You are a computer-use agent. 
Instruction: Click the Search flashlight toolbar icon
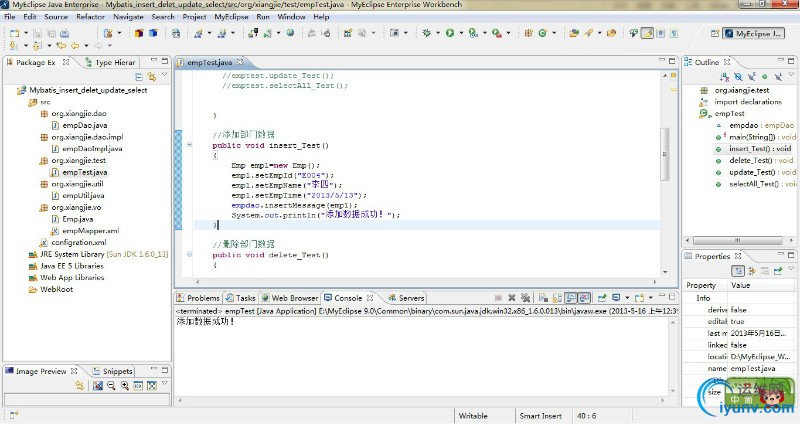[x=589, y=33]
